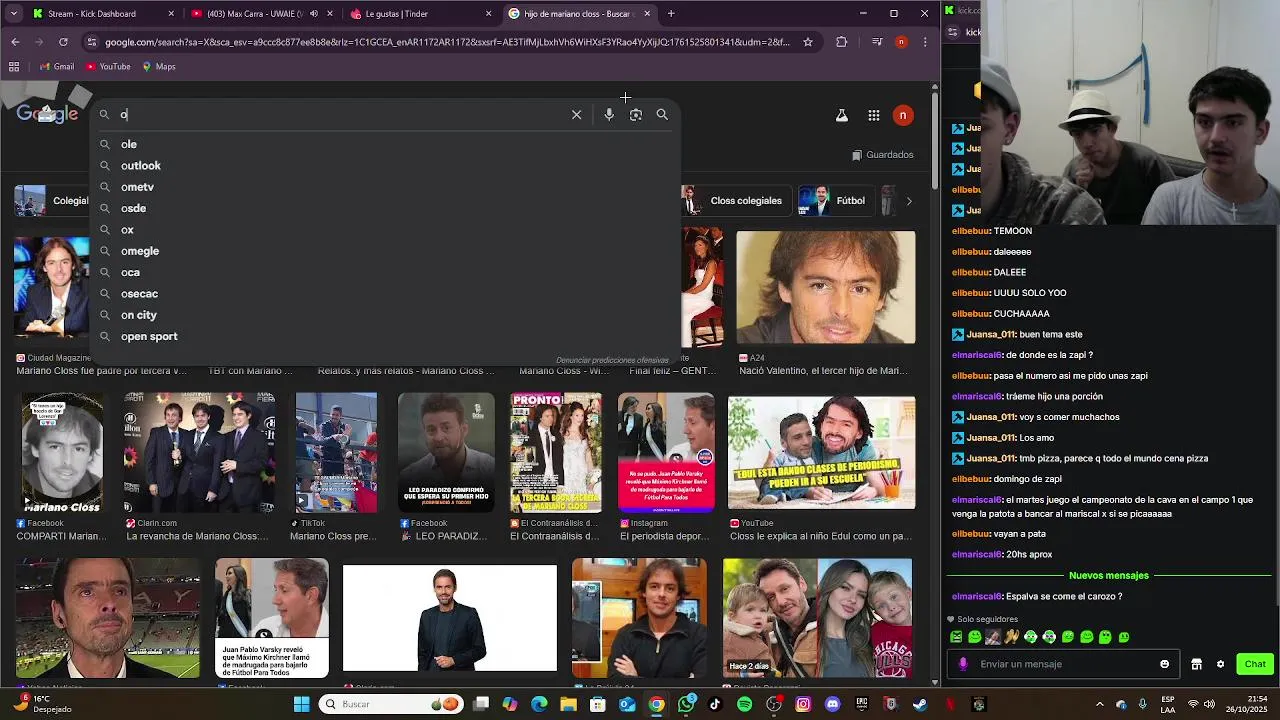Viewport: 1280px width, 720px height.
Task: Mute the YouTube tab audio icon
Action: pyautogui.click(x=313, y=14)
